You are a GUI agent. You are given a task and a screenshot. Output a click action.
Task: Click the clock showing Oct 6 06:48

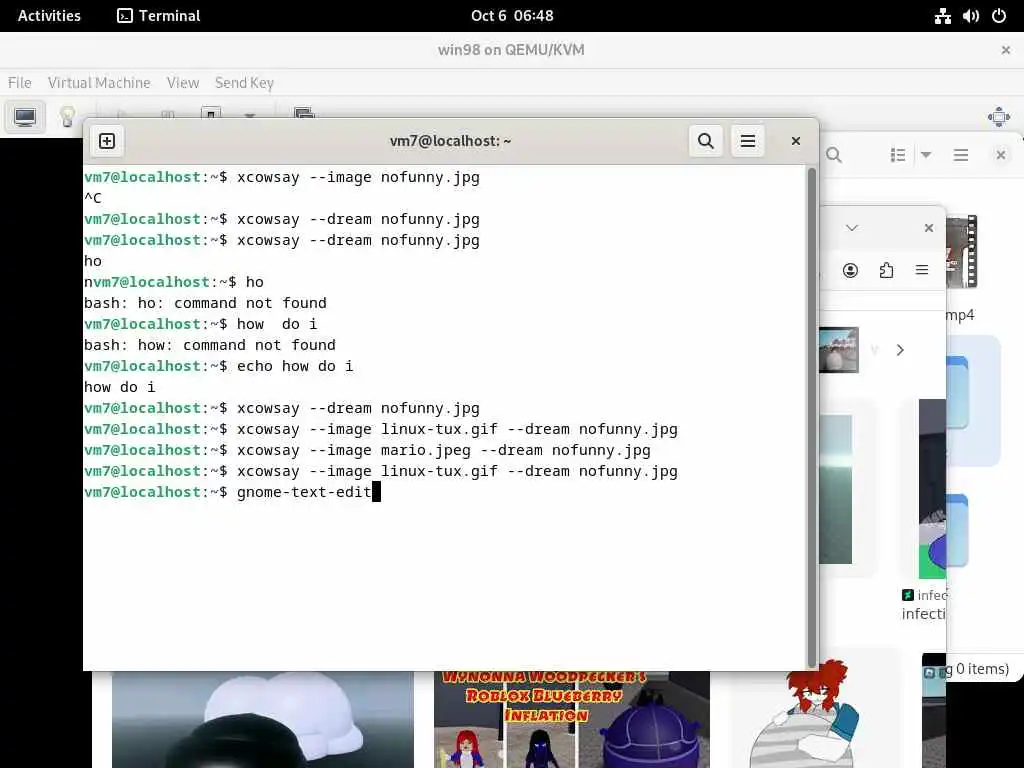point(512,16)
